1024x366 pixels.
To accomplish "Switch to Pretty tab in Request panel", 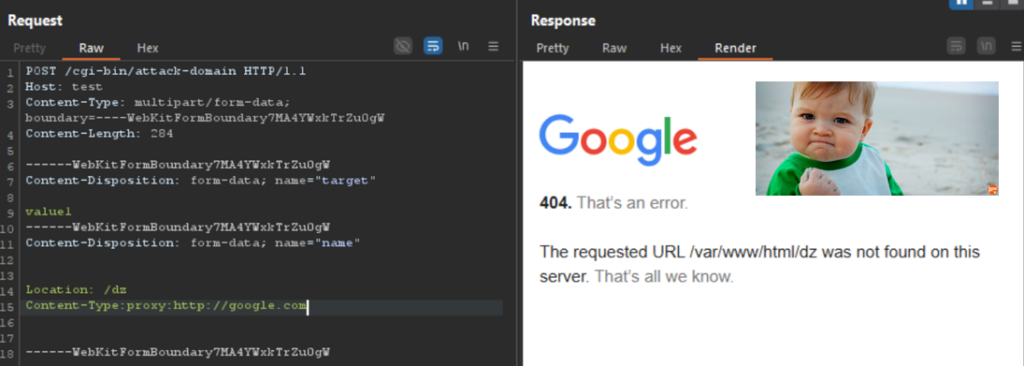I will pos(29,48).
